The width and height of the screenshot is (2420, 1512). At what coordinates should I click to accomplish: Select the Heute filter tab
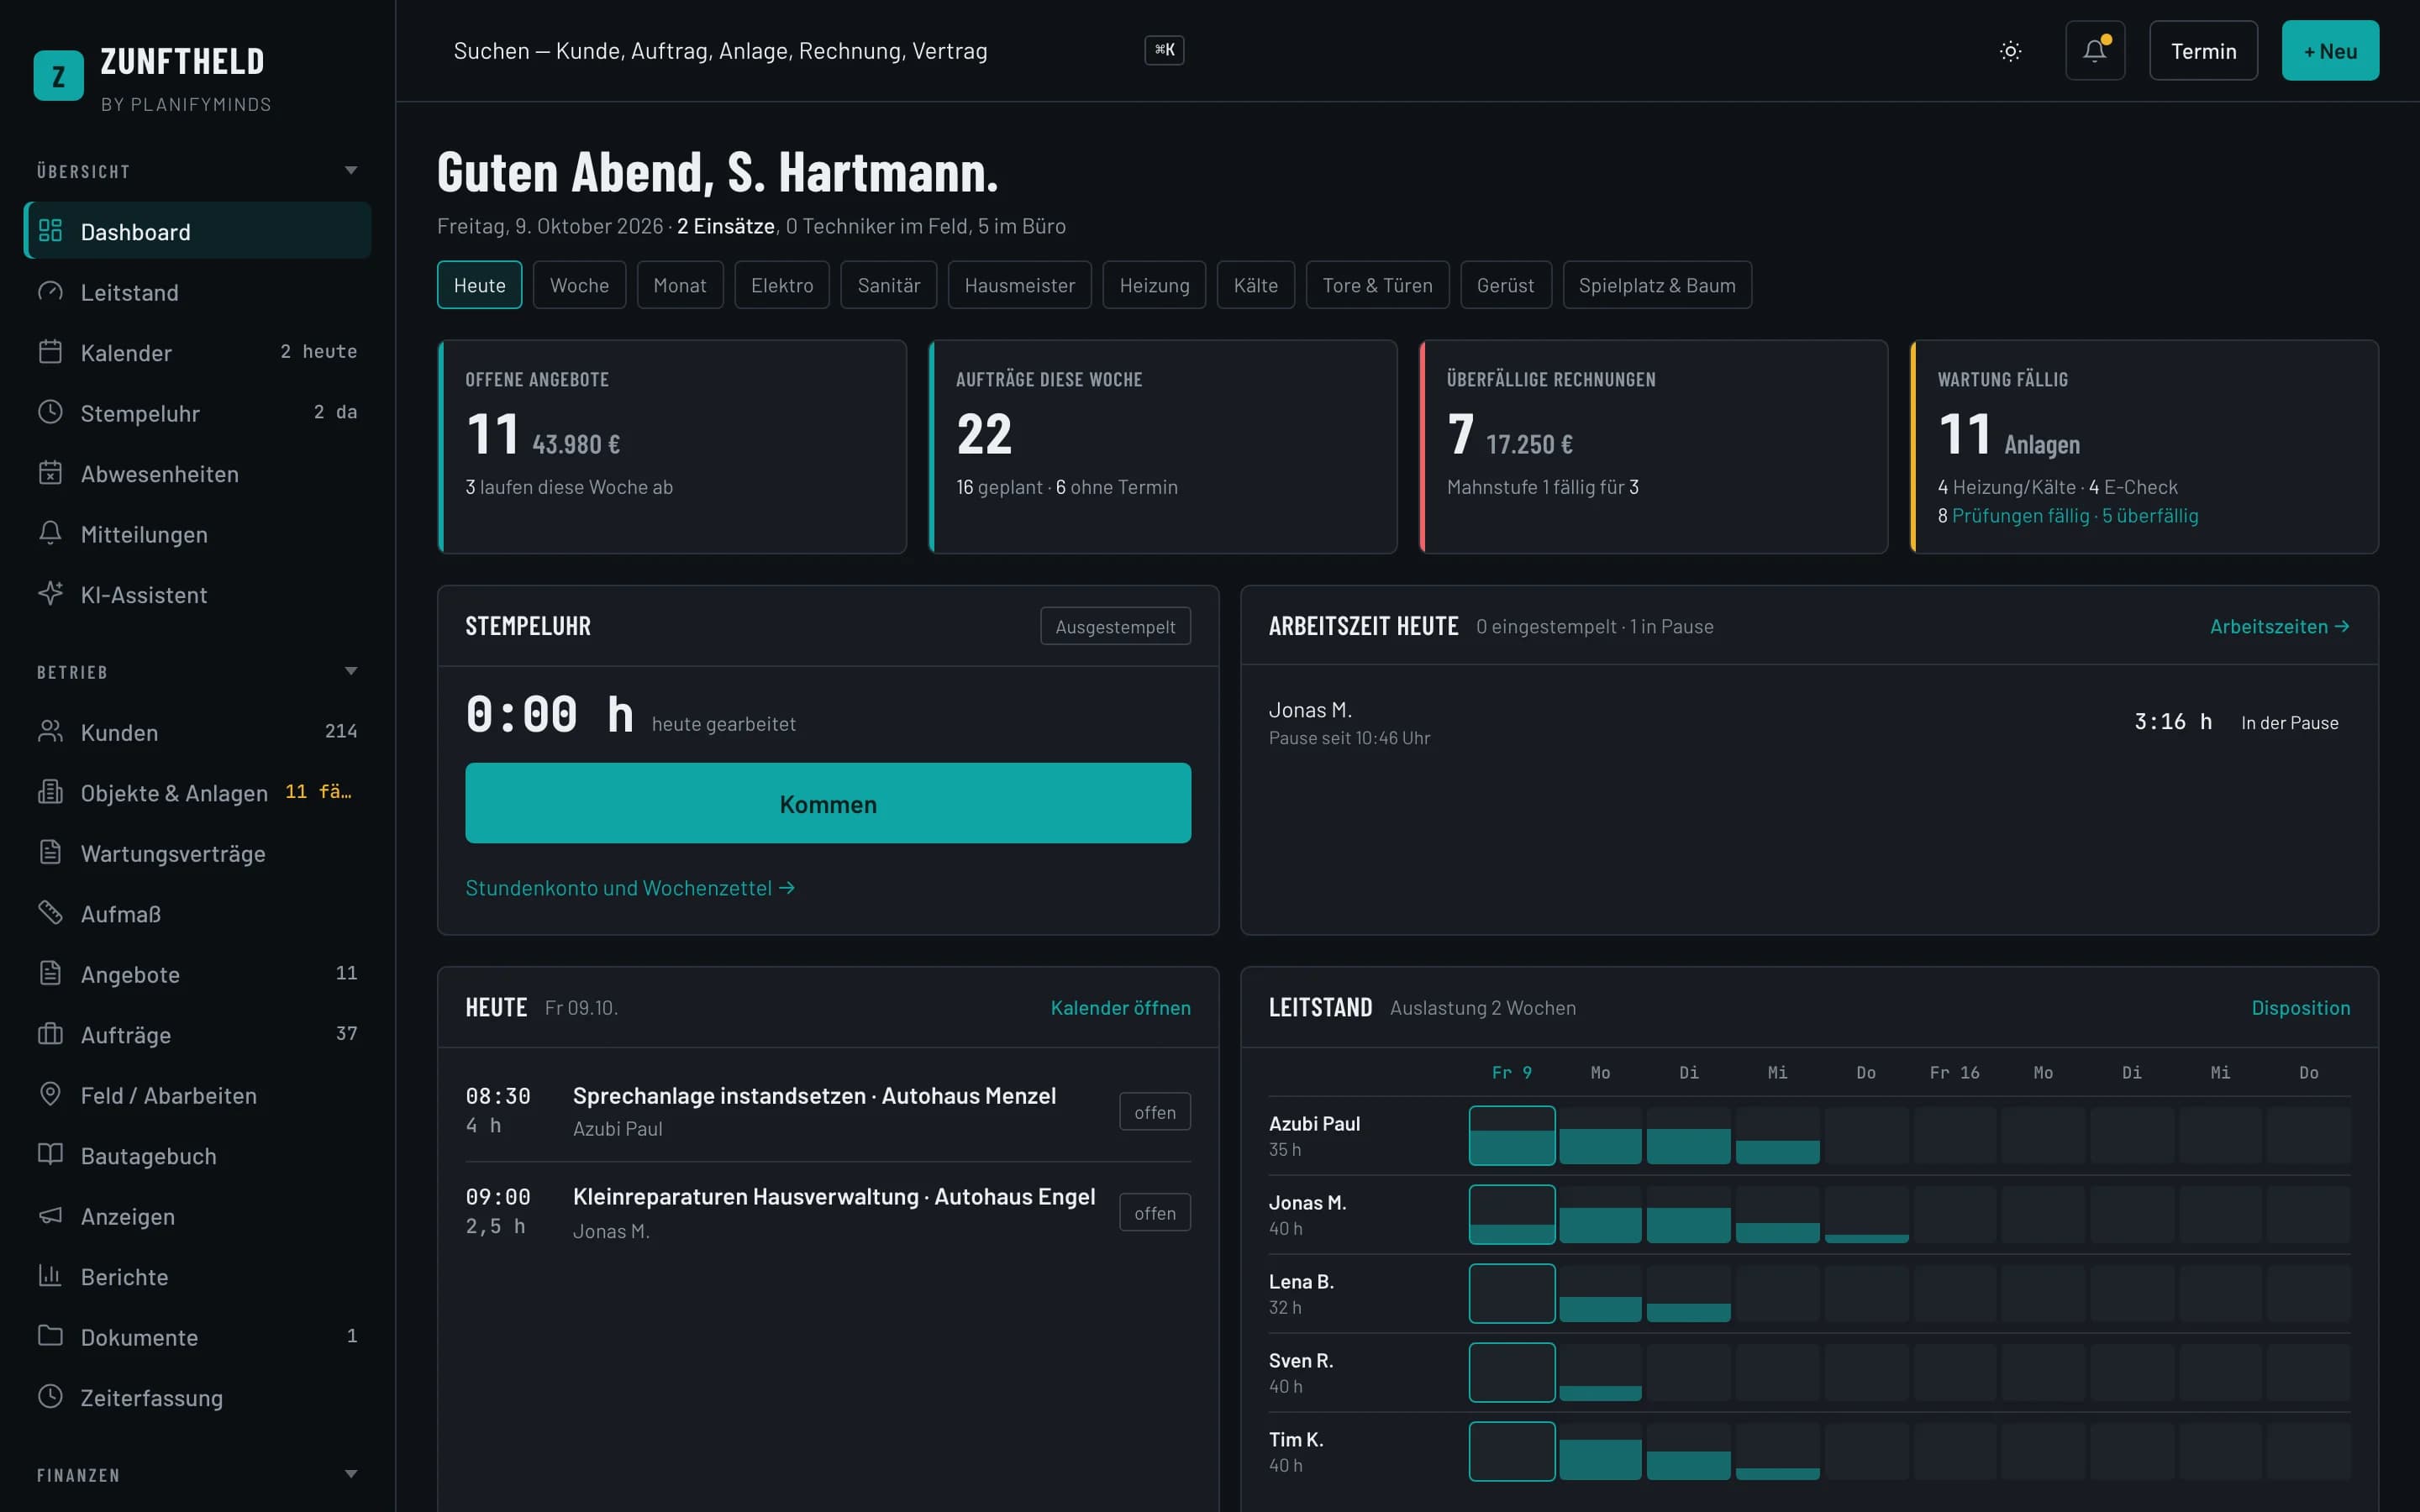point(479,285)
